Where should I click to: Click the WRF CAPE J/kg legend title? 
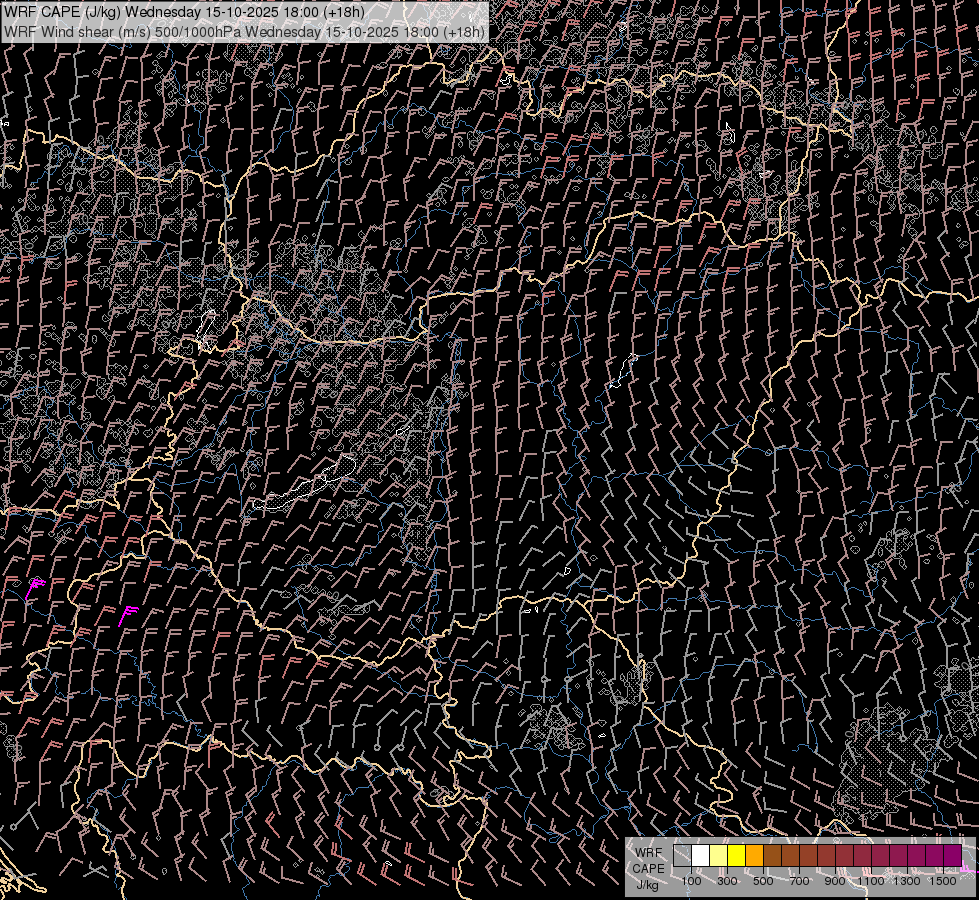(x=648, y=868)
